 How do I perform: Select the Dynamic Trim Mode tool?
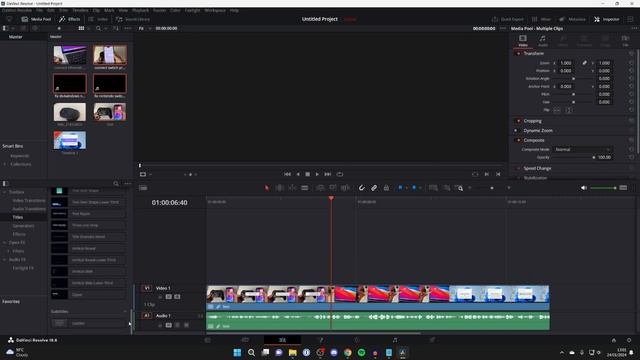[292, 188]
